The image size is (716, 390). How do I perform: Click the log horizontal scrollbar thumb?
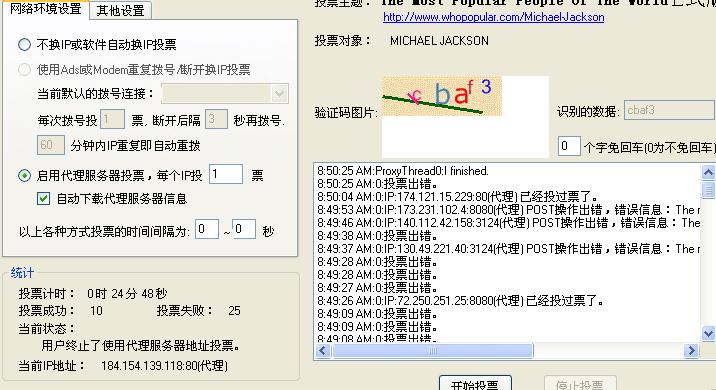coord(432,351)
